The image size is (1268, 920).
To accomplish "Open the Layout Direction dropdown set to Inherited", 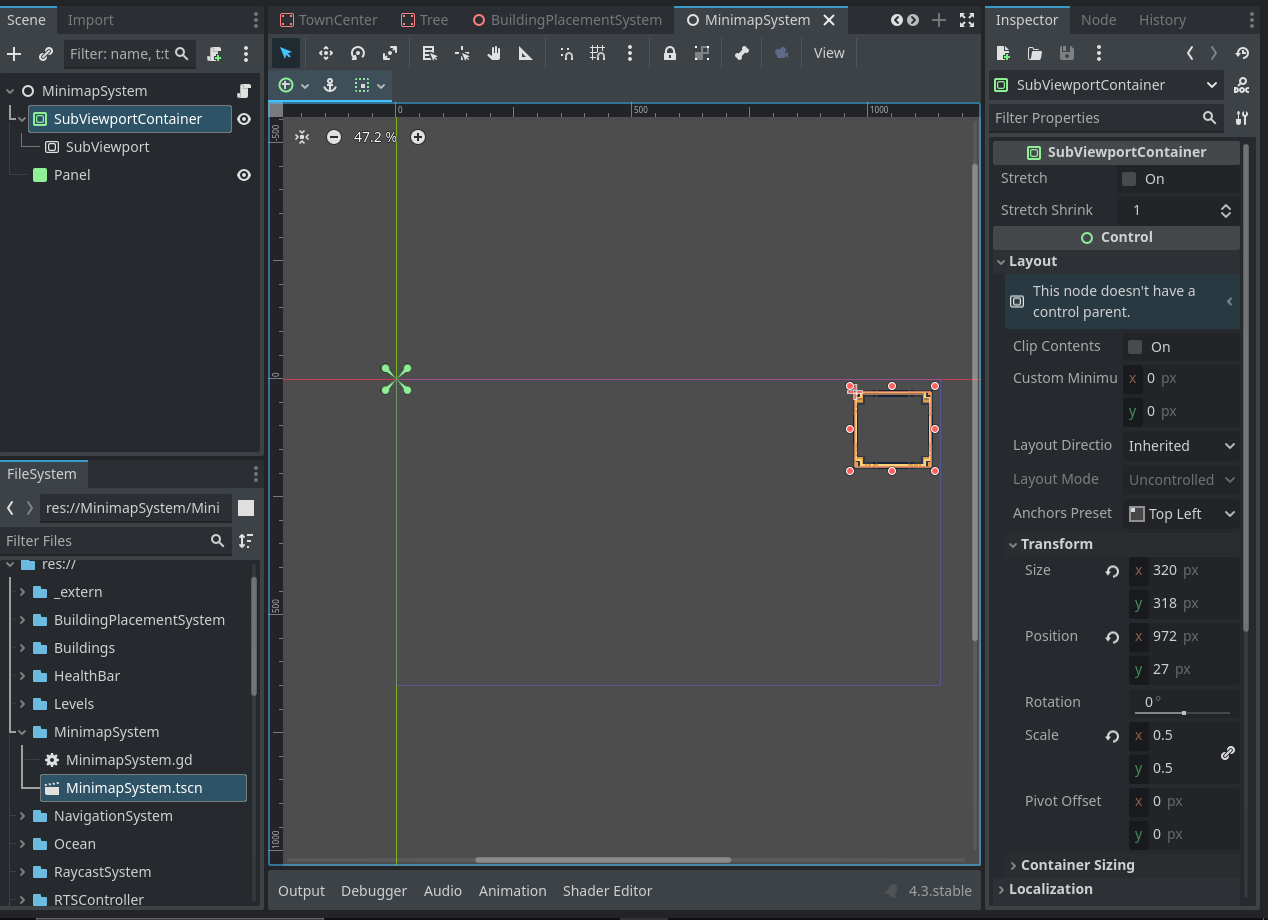I will click(1182, 445).
